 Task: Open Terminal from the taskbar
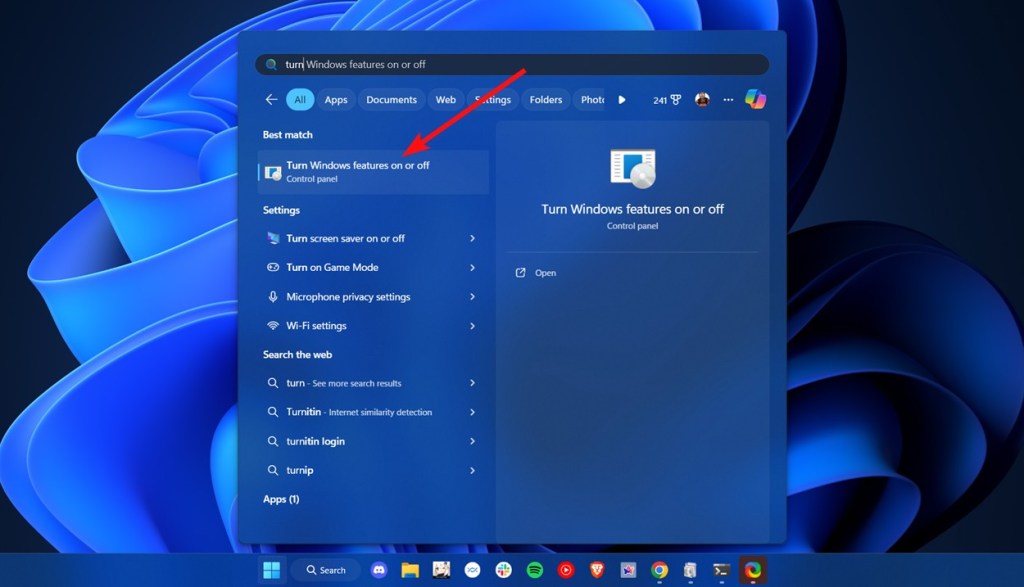tap(722, 570)
